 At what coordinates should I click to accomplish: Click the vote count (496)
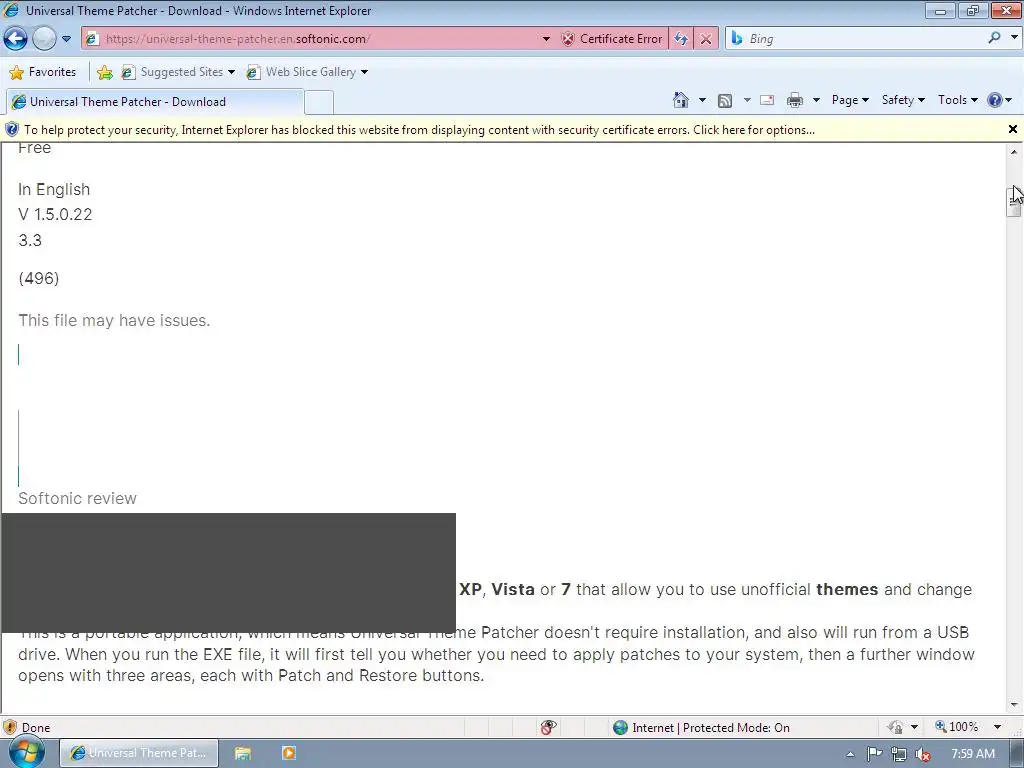point(39,278)
